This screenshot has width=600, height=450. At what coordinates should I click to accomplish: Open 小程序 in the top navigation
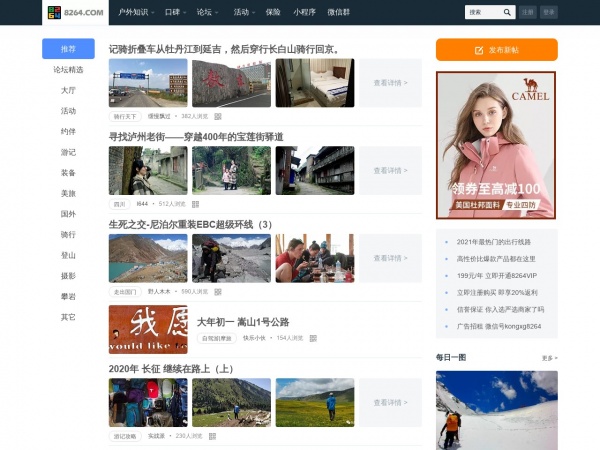(x=304, y=12)
